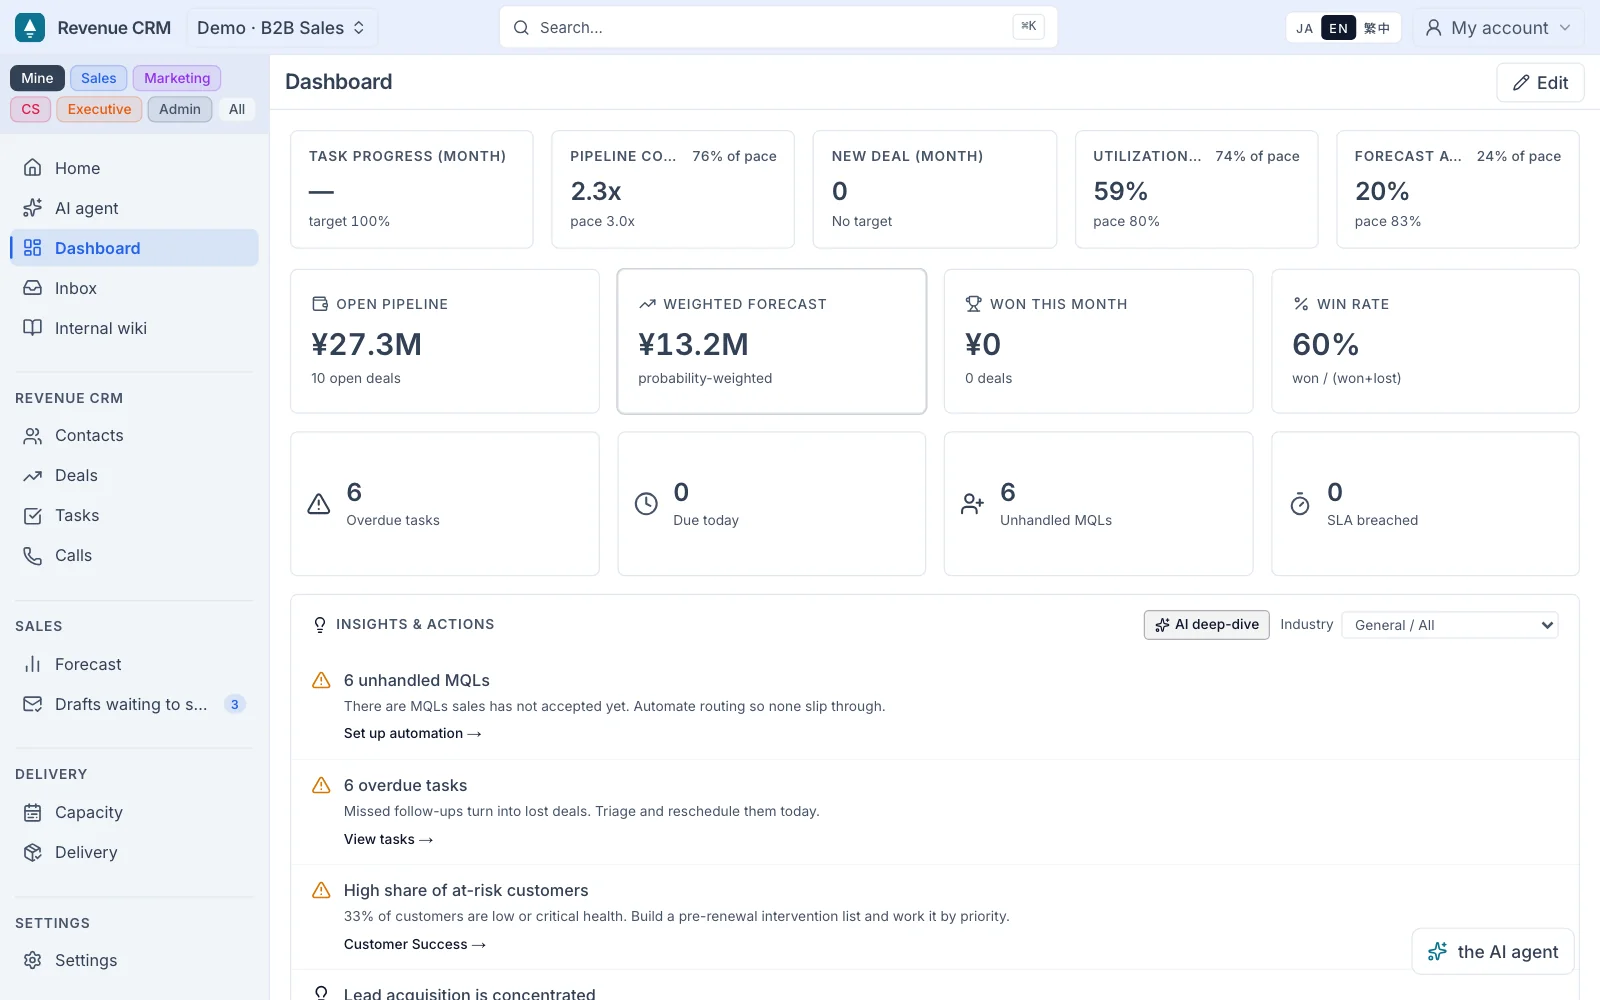Click the Utilization 59% card
The width and height of the screenshot is (1600, 1000).
click(x=1197, y=189)
